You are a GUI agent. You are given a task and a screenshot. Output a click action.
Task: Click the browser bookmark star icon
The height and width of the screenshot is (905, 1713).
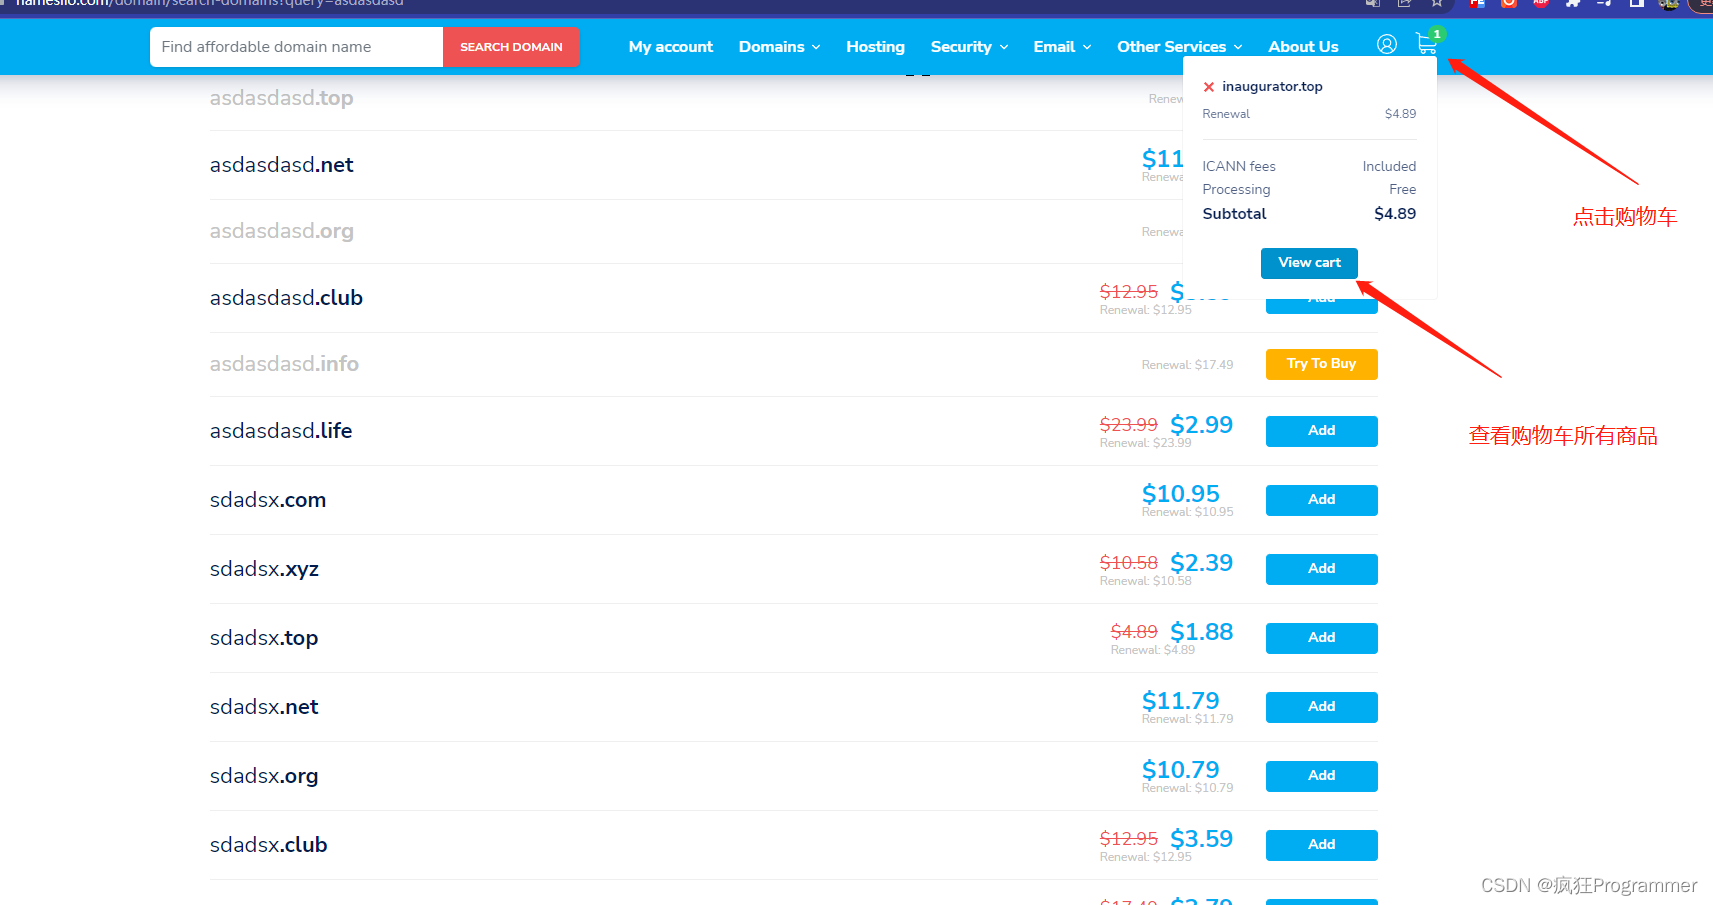(x=1437, y=3)
